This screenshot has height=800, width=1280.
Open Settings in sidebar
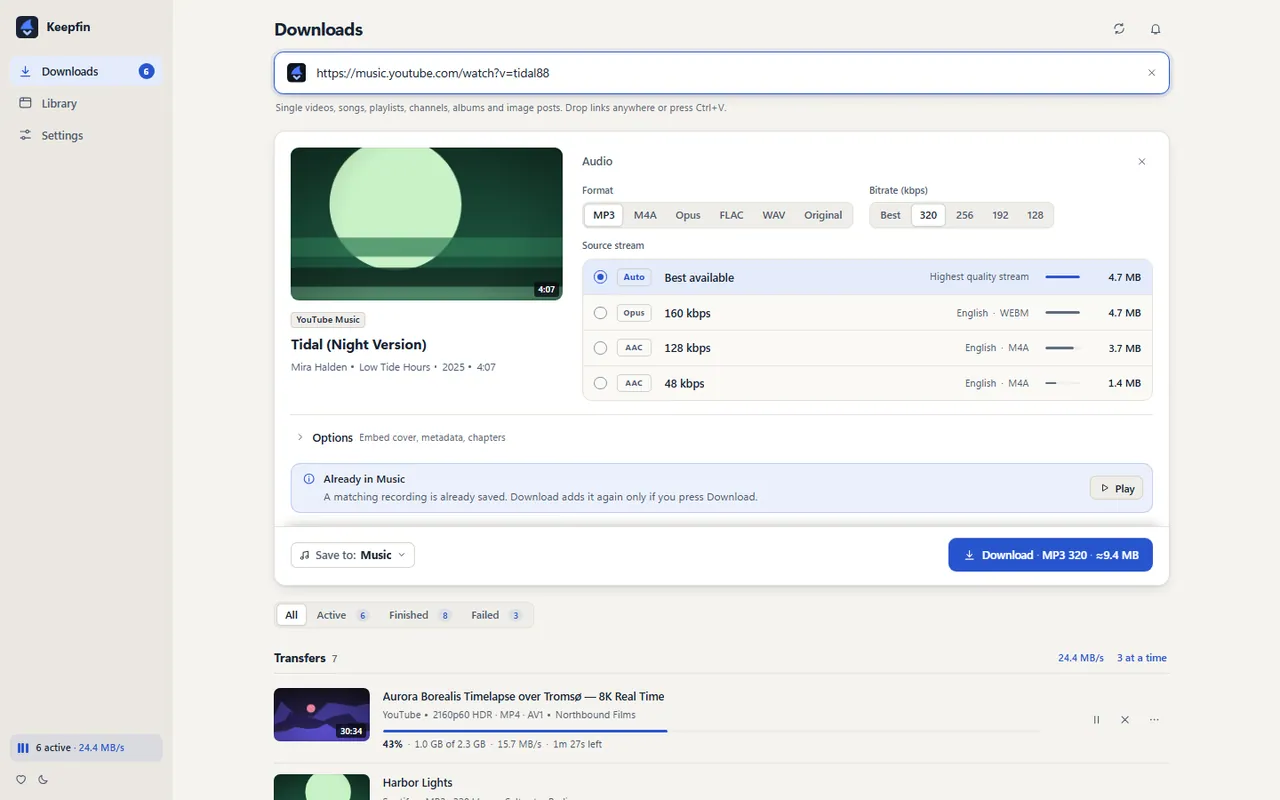pyautogui.click(x=86, y=135)
